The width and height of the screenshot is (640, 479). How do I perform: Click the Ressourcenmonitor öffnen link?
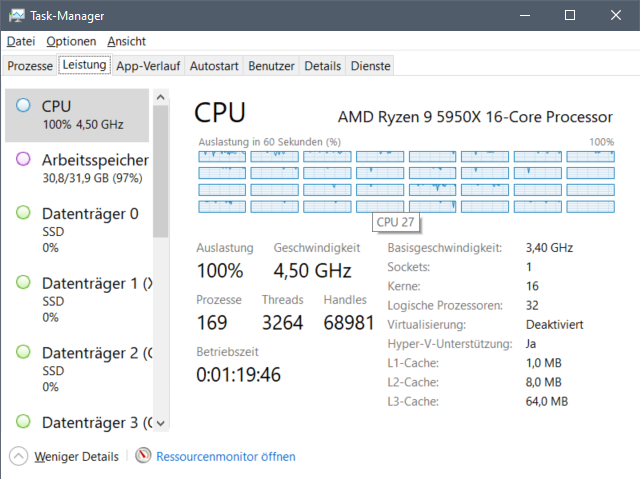coord(226,457)
